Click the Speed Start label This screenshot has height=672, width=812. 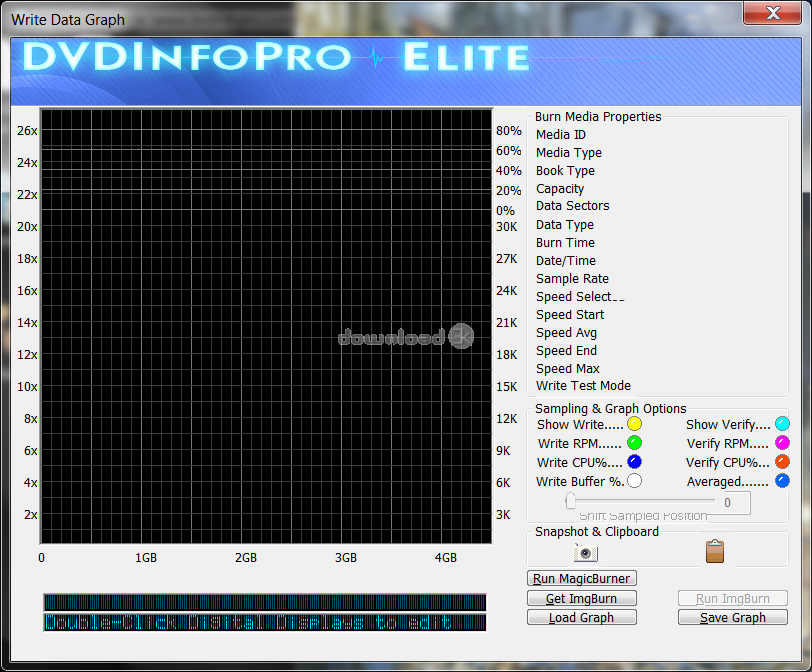570,315
